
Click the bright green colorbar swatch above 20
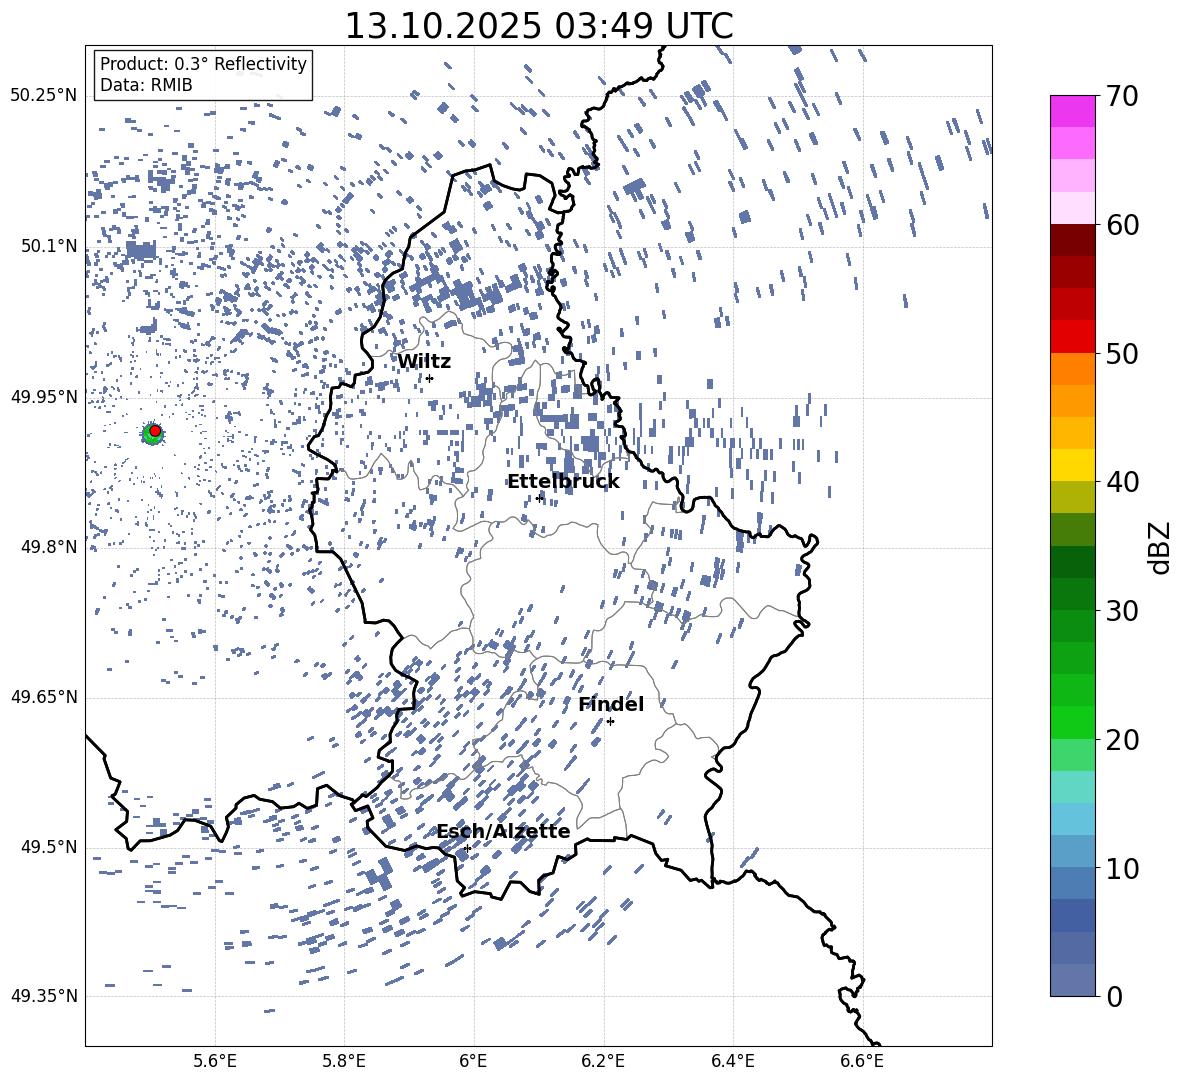(1073, 722)
